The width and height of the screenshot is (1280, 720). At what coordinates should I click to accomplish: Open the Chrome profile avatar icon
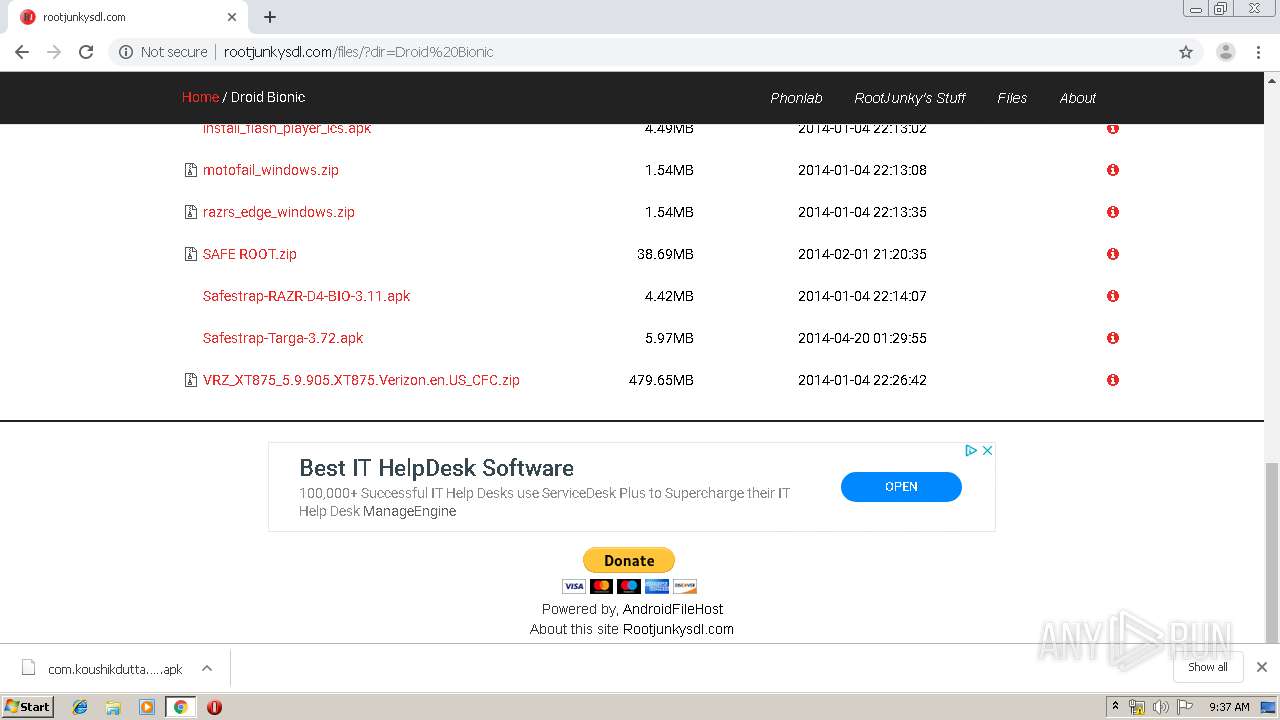coord(1226,52)
